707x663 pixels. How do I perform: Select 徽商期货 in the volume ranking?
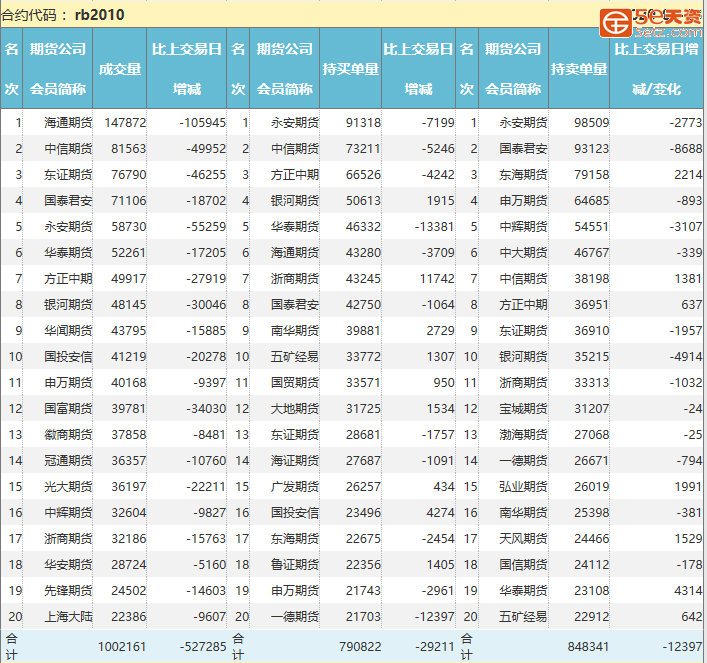[68, 435]
